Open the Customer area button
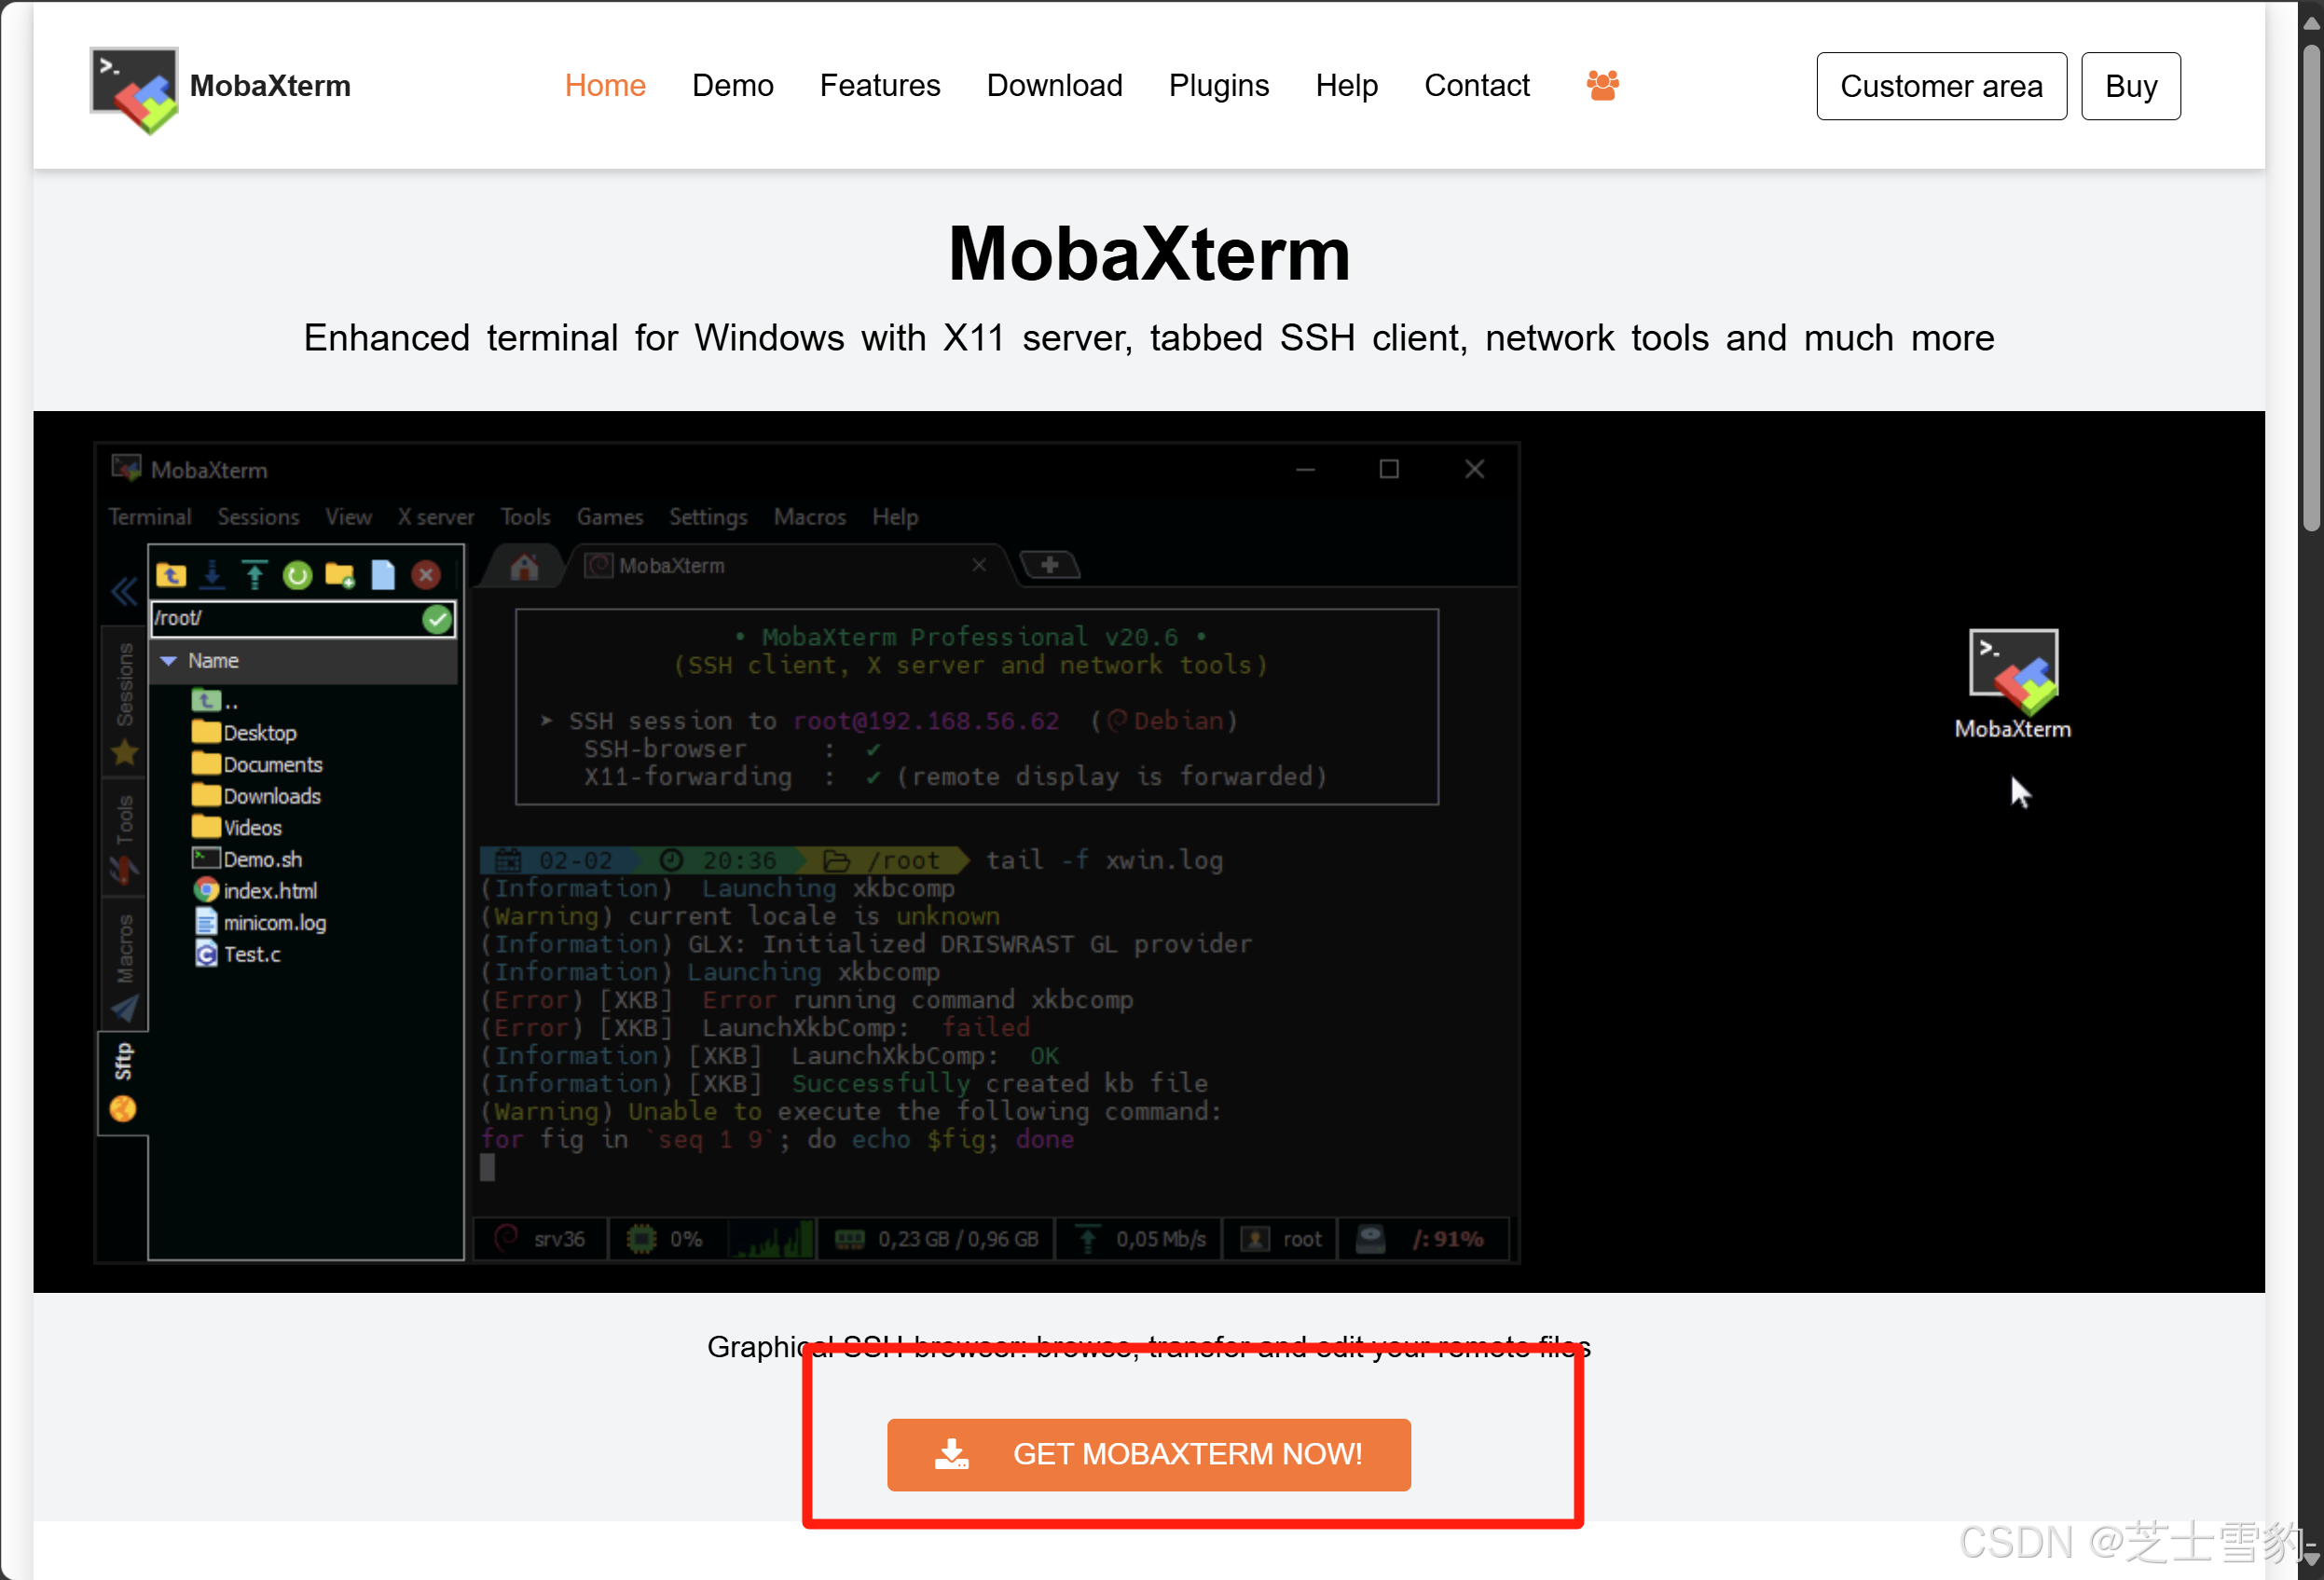The height and width of the screenshot is (1580, 2324). 1940,86
